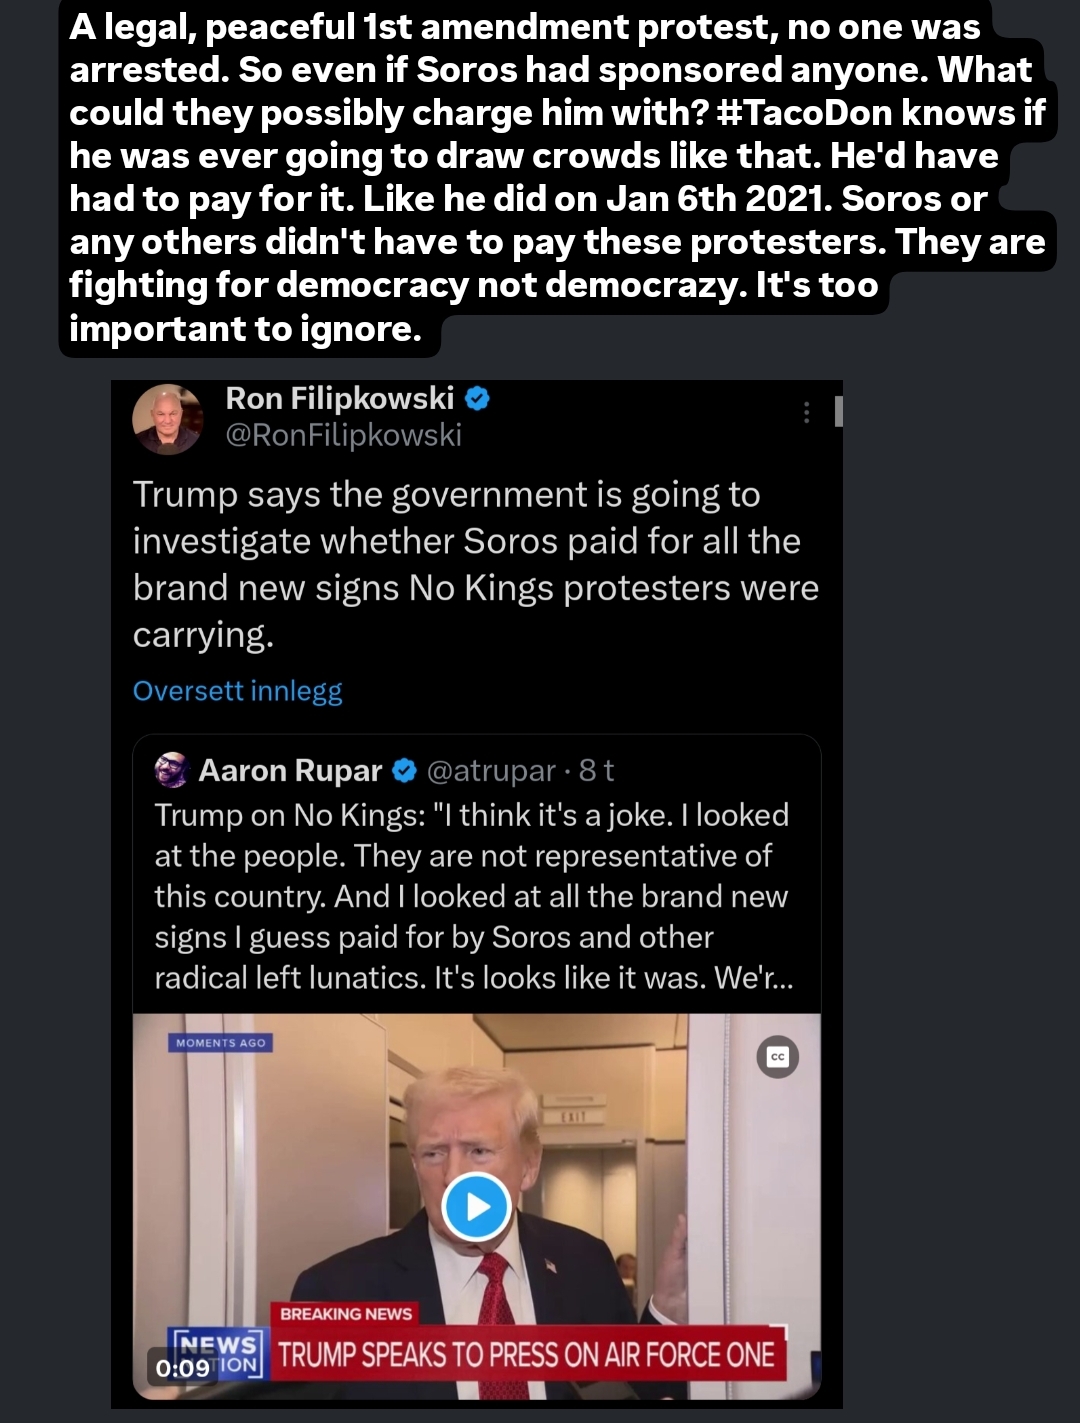This screenshot has width=1080, height=1423.
Task: Open Aaron Rupar's quoted post text
Action: (x=472, y=896)
